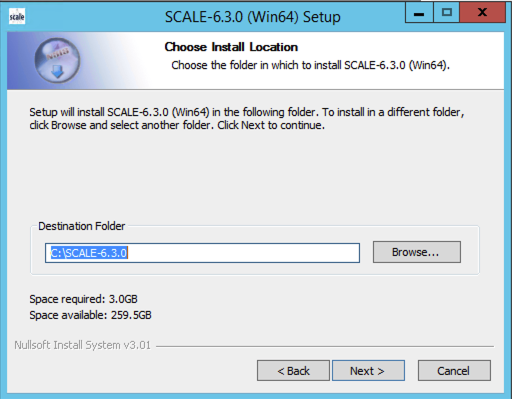Maximize the SCALE Setup window
The width and height of the screenshot is (512, 399).
tap(446, 13)
